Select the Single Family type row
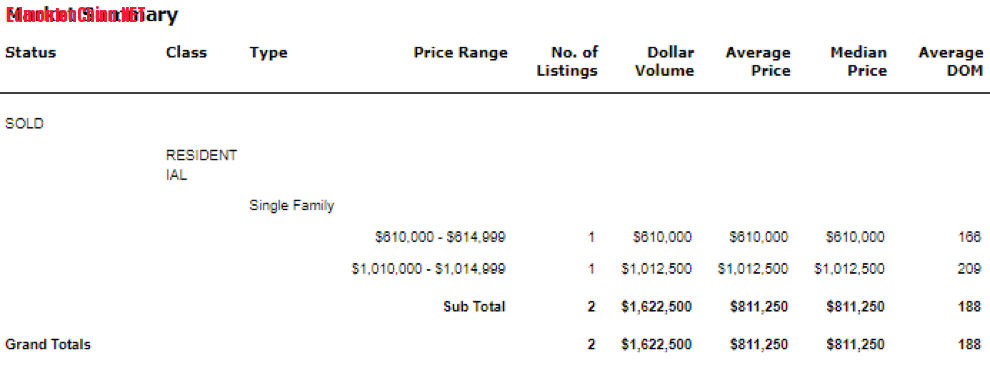 291,205
